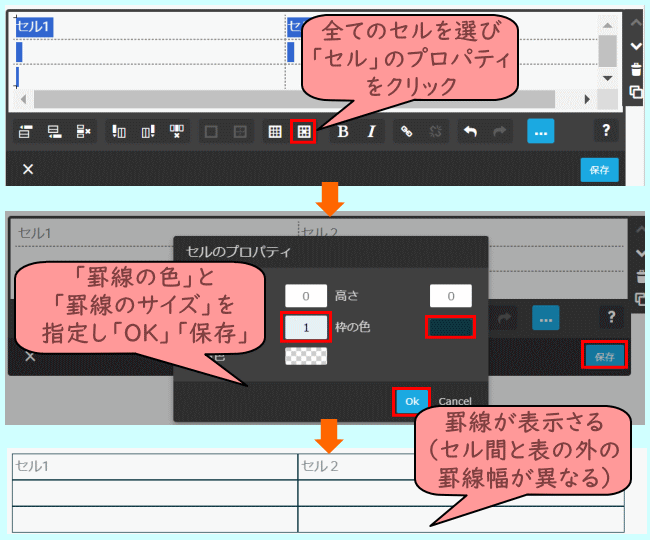Click the highlighted セル1 cell in the top editor

click(34, 27)
